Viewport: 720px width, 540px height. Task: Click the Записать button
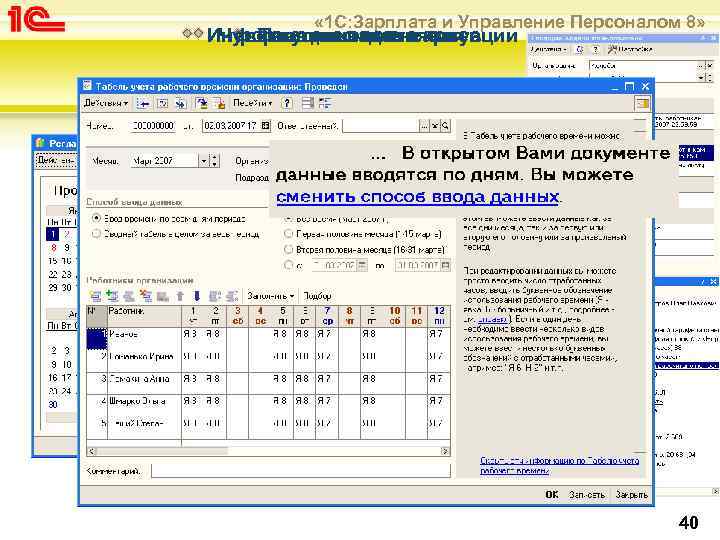pyautogui.click(x=587, y=495)
